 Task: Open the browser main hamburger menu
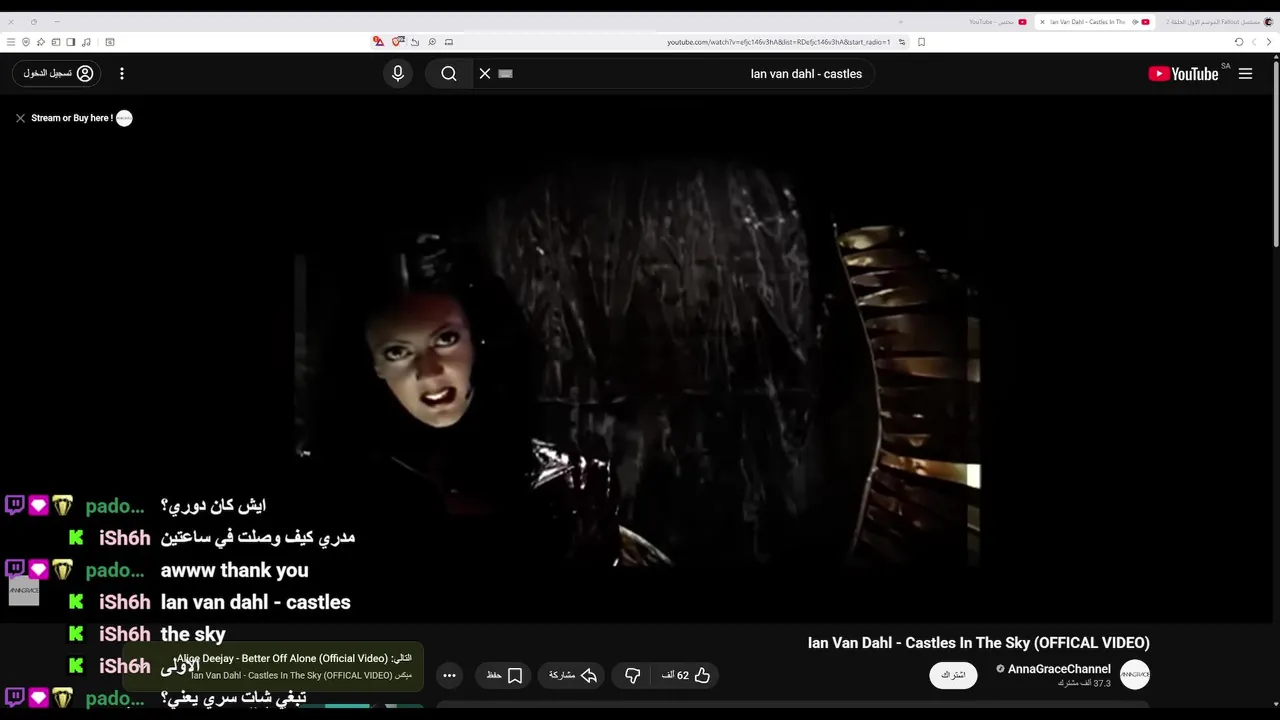coord(11,42)
